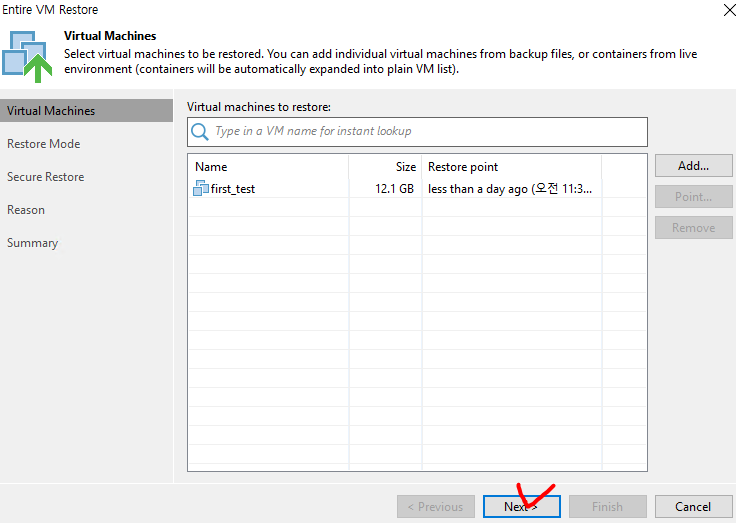Click the Entire VM Restore wizard icon

point(27,57)
